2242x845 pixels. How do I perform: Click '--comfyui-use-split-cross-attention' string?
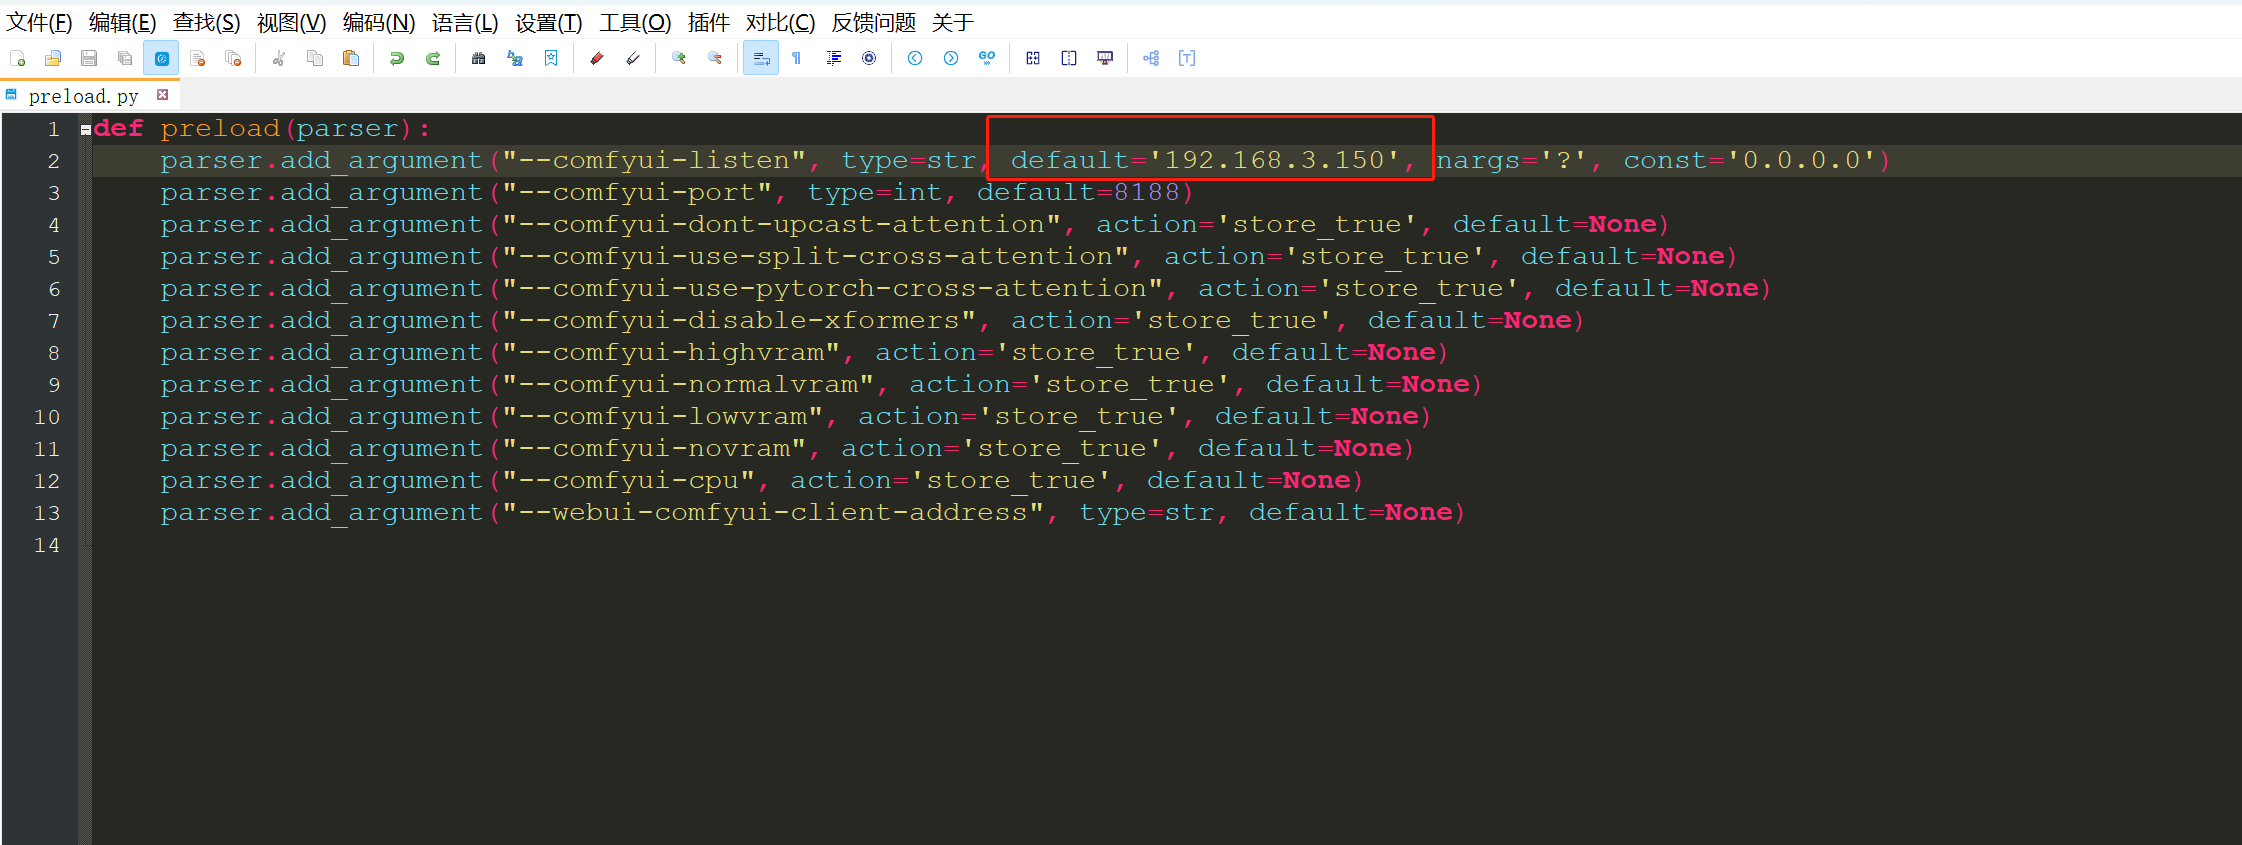pyautogui.click(x=815, y=256)
